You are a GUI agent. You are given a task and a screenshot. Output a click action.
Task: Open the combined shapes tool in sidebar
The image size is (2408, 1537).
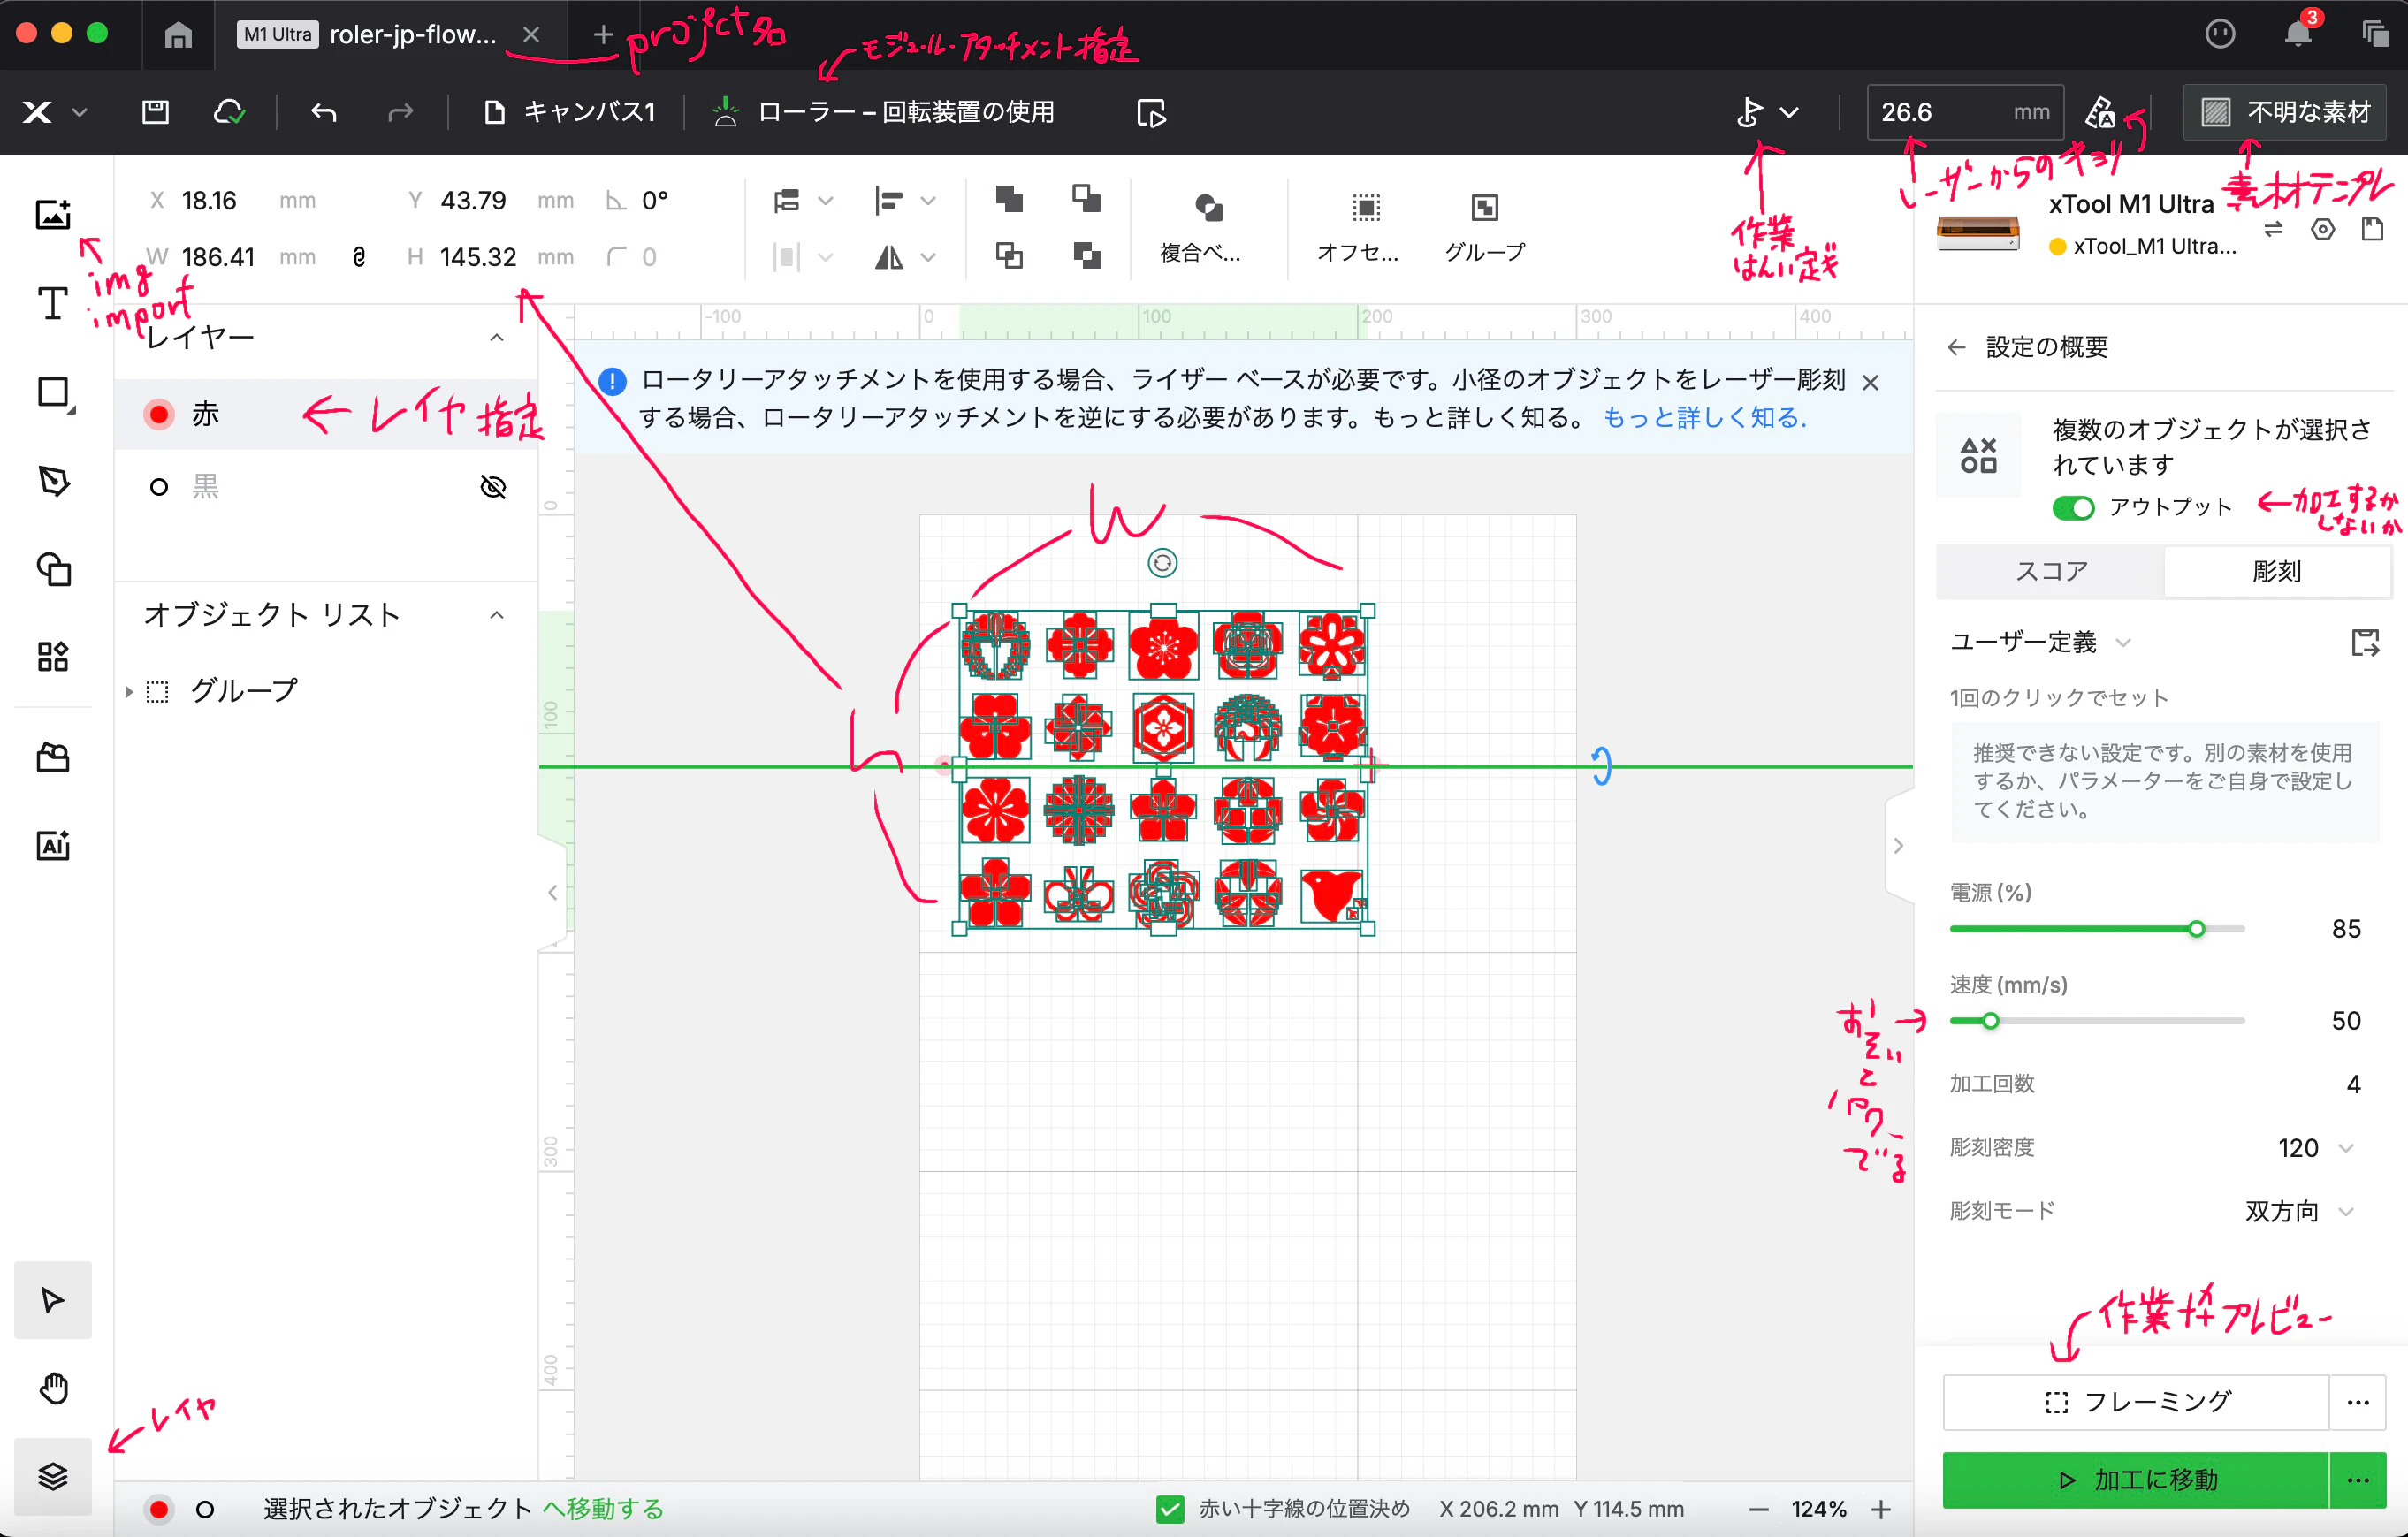coord(53,569)
